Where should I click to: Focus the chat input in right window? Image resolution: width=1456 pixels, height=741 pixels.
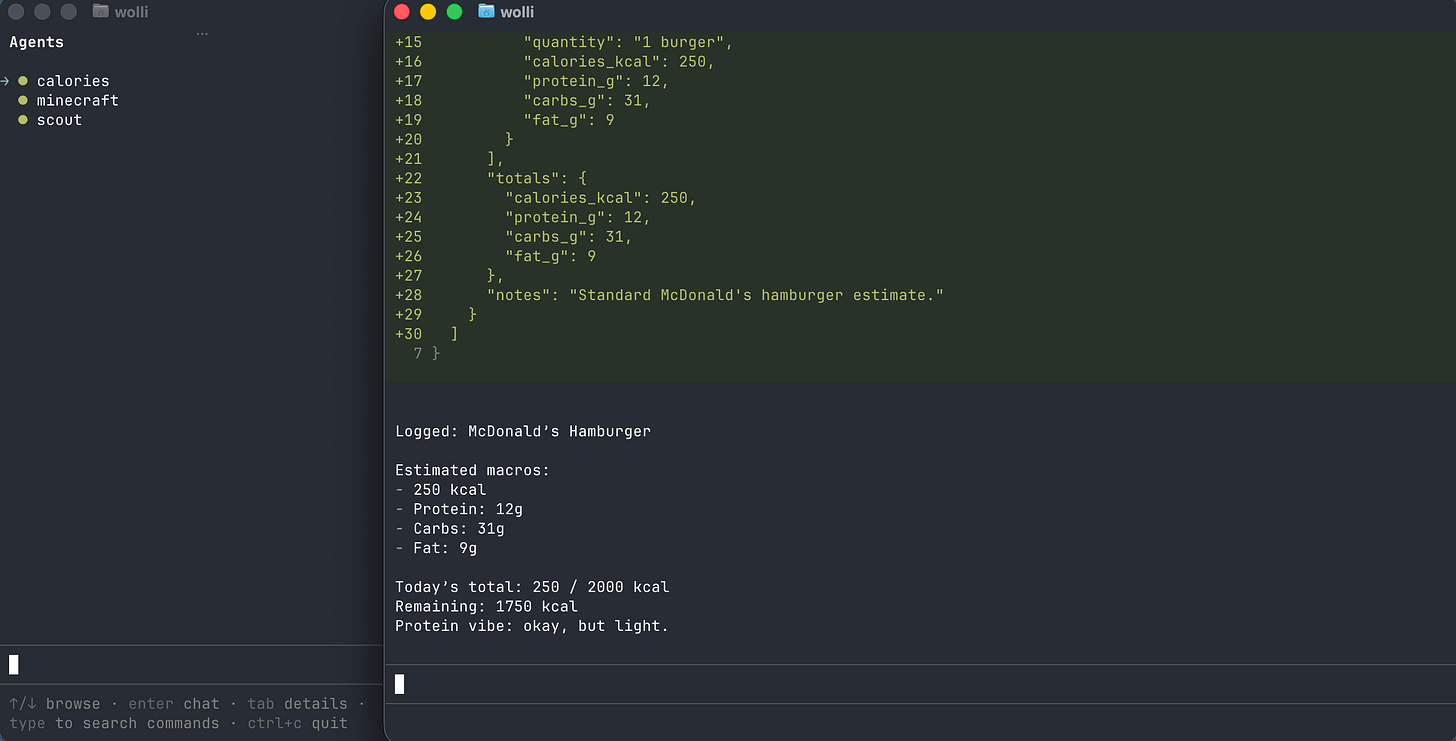pos(920,684)
